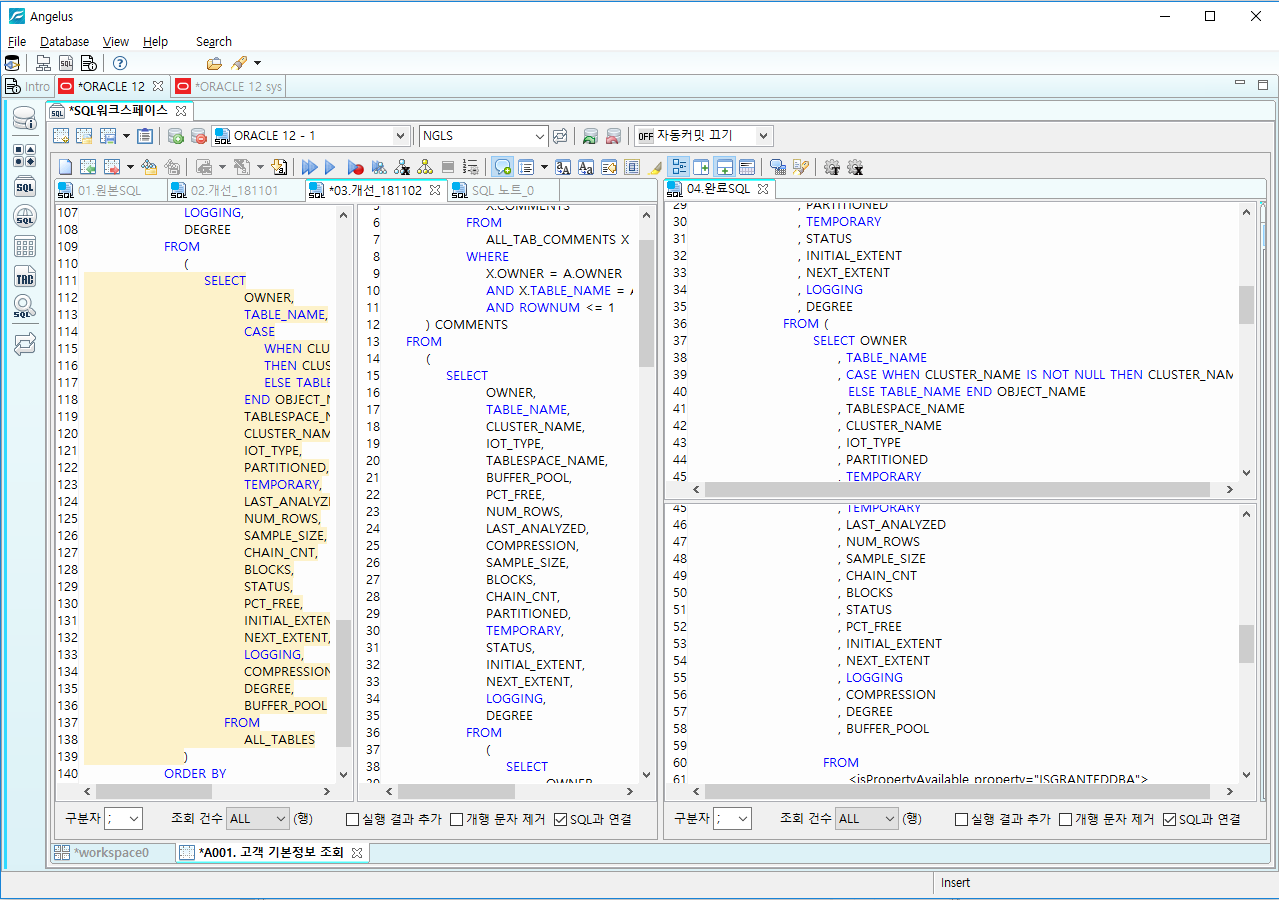Click the clipboard icon in workspace toolbar
This screenshot has height=900, width=1279.
coord(145,136)
